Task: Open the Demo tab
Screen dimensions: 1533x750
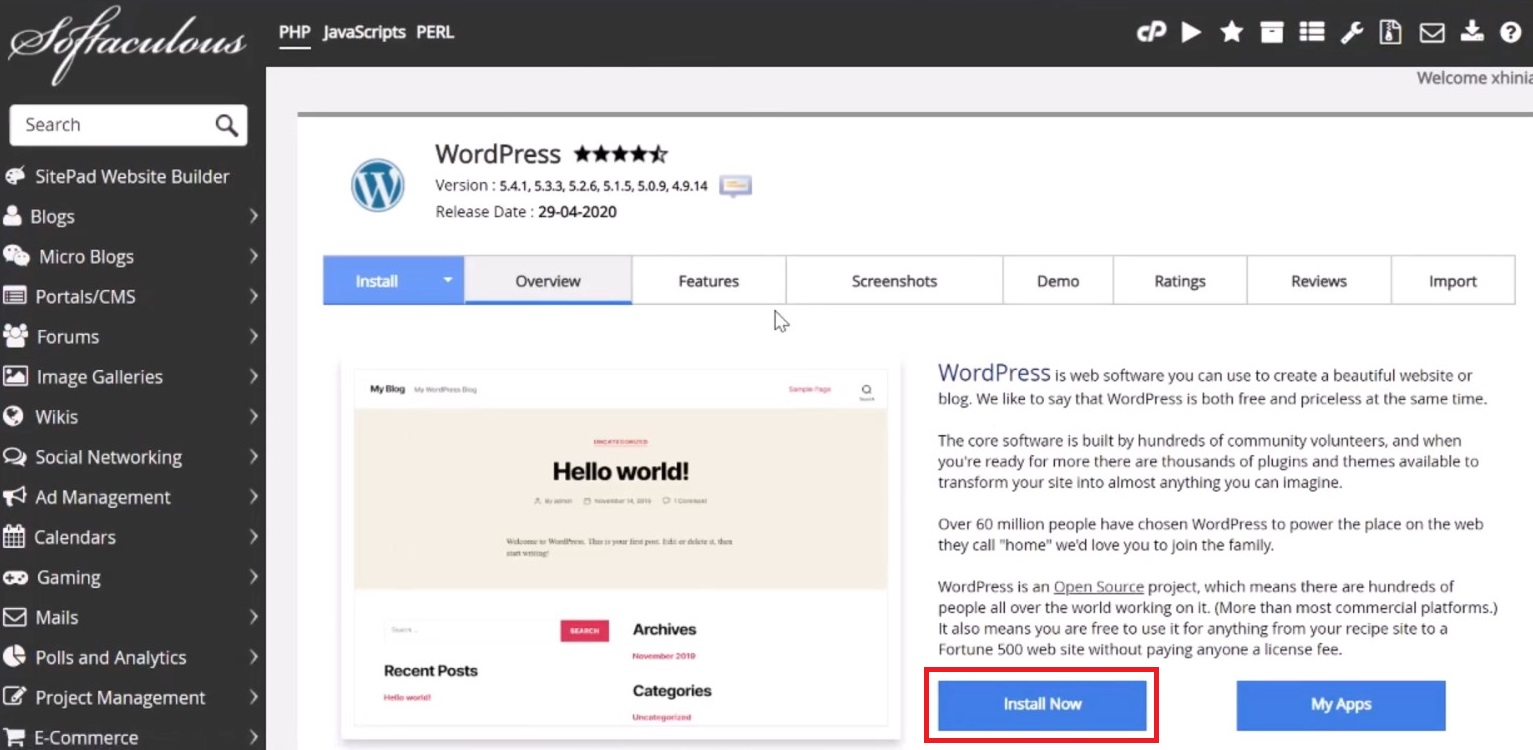Action: pos(1058,281)
